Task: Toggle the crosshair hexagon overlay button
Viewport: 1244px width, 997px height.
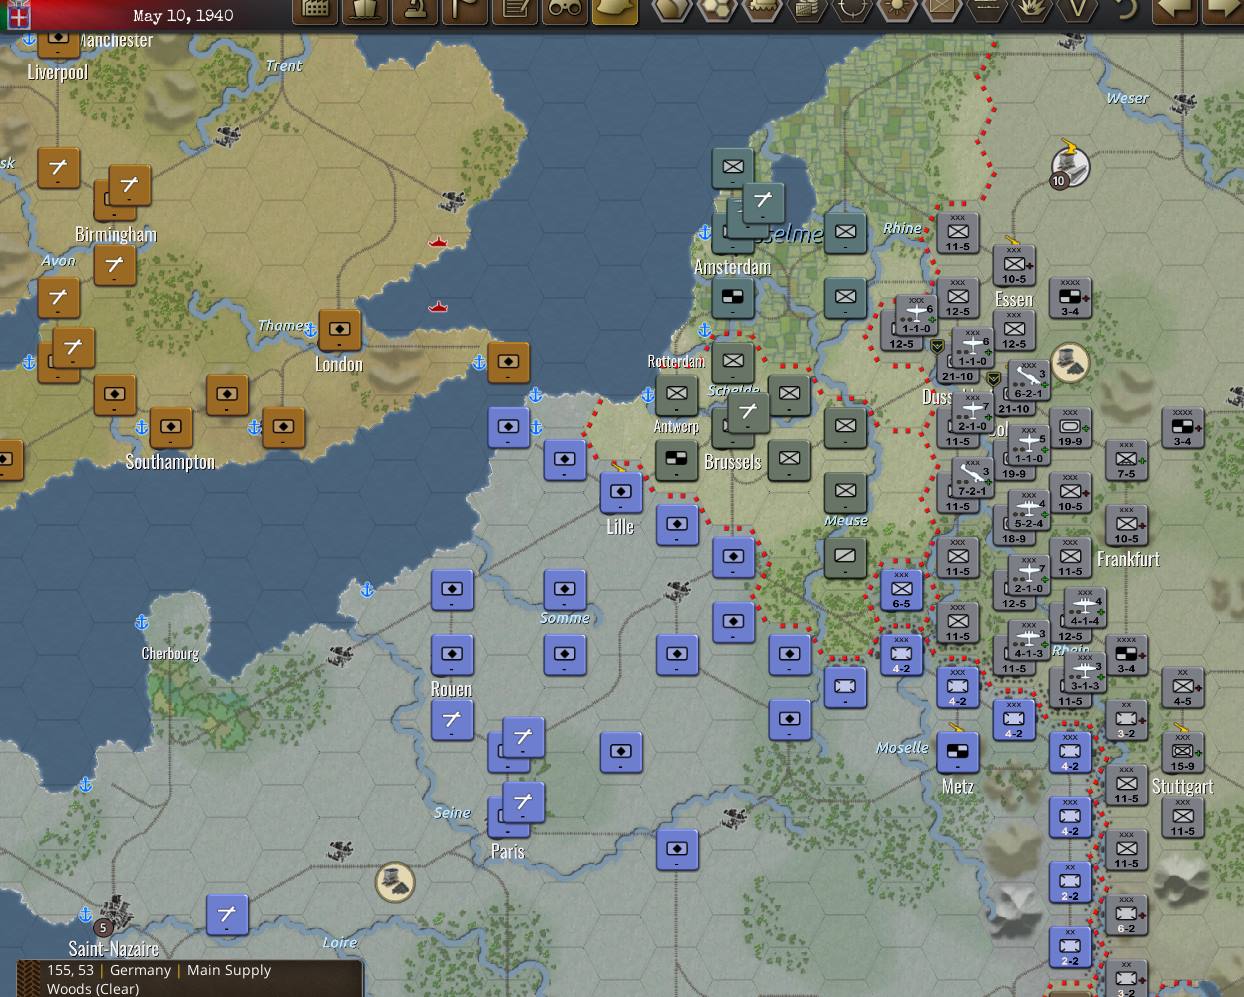Action: (852, 10)
